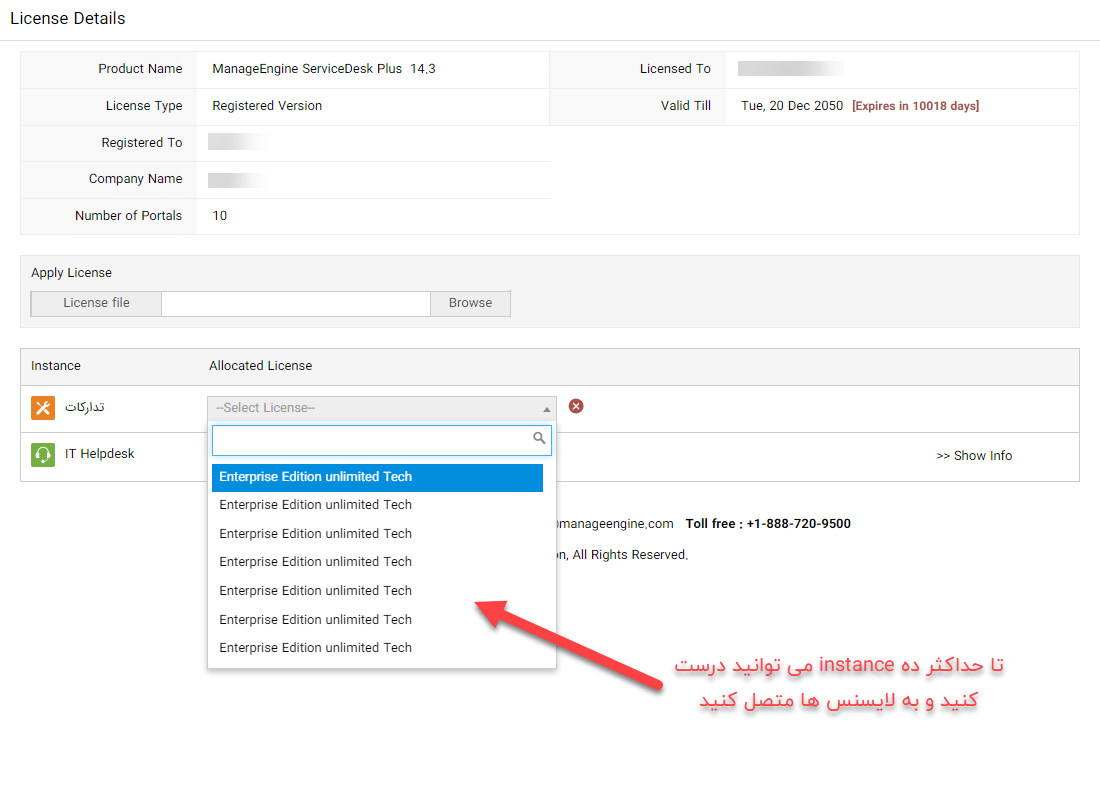Click the Number of Portals value 10
Viewport: 1100px width, 799px height.
click(220, 216)
